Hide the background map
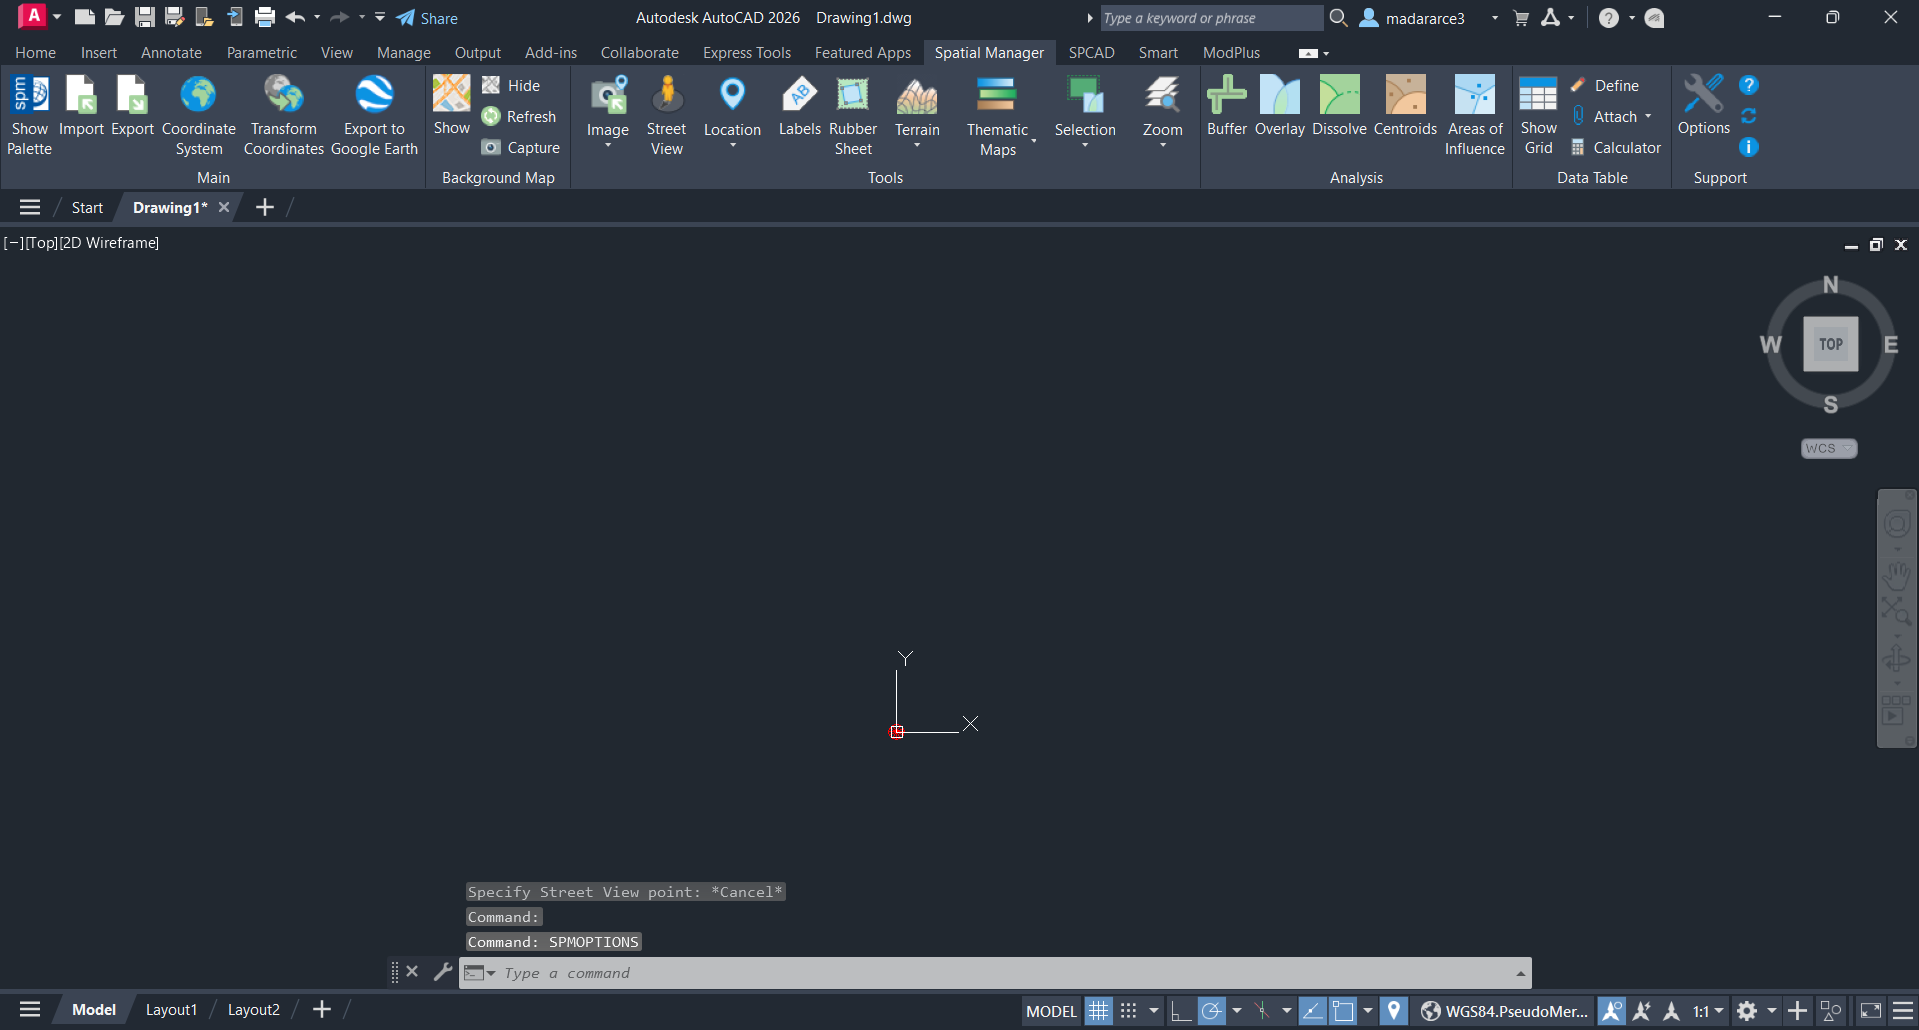Screen dimensions: 1919x1030 tap(510, 85)
